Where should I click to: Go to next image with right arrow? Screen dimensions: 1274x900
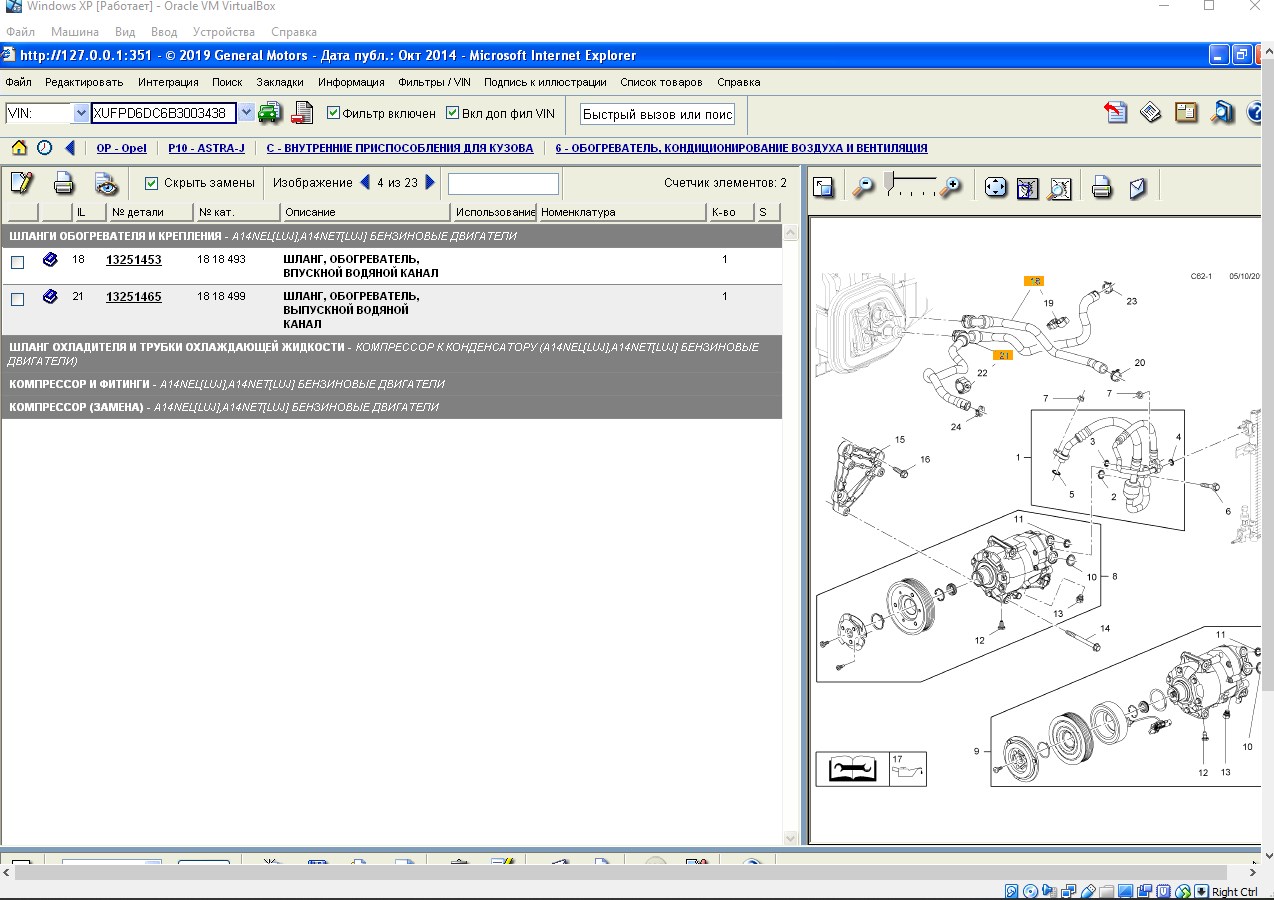(431, 182)
